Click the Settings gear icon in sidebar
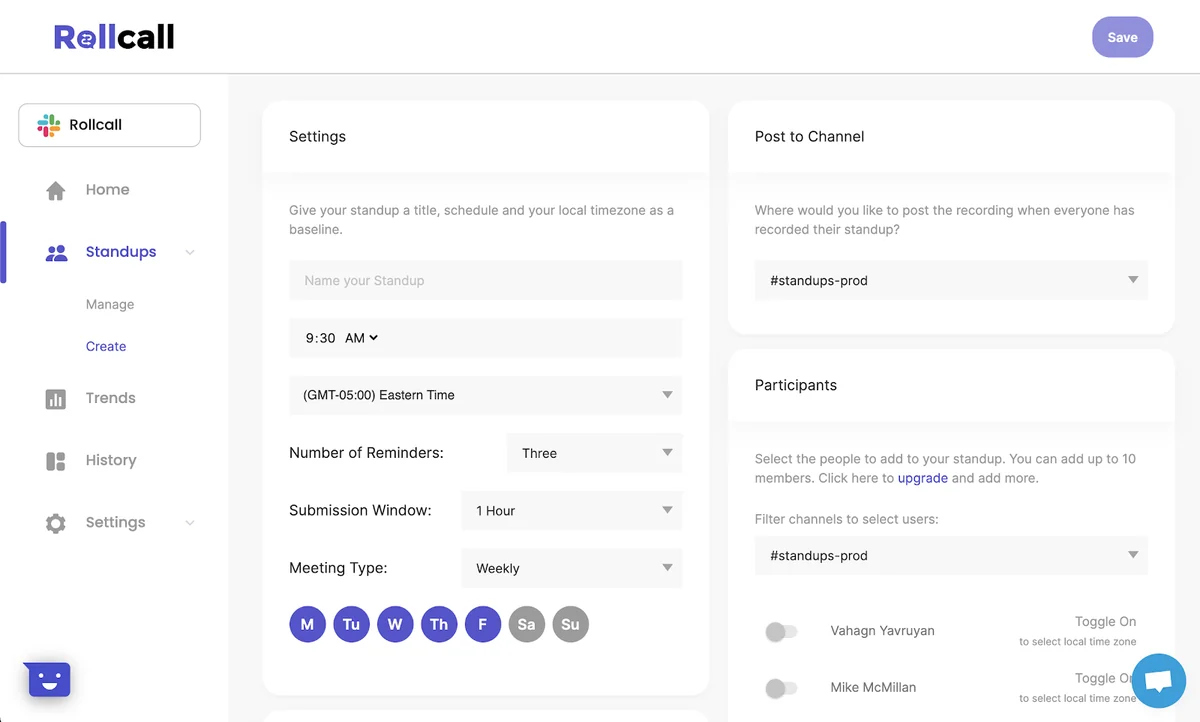This screenshot has height=722, width=1200. [x=56, y=523]
